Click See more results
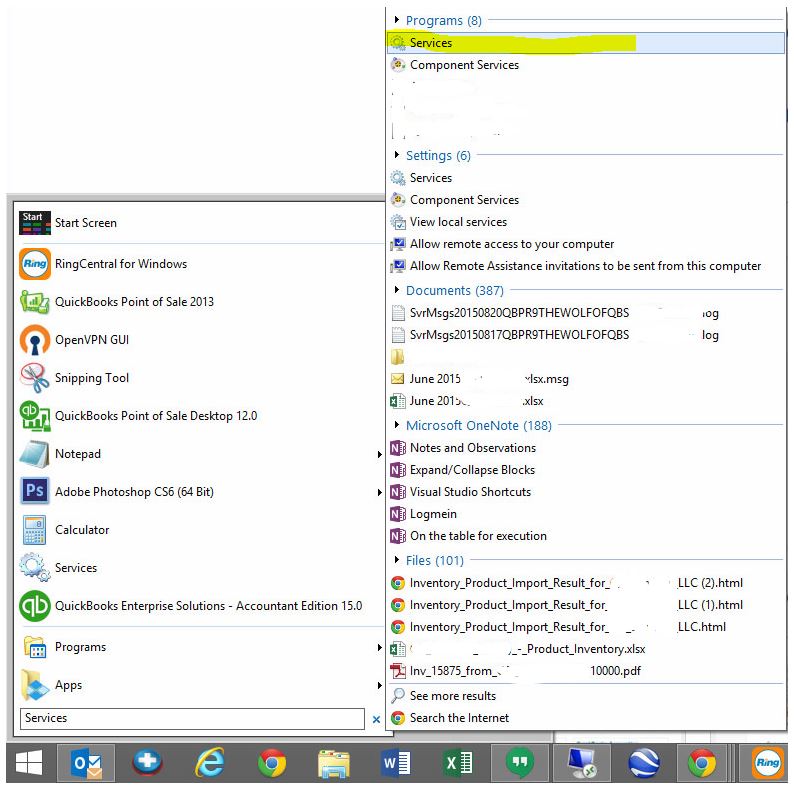Viewport: 794px width, 787px height. (x=453, y=696)
